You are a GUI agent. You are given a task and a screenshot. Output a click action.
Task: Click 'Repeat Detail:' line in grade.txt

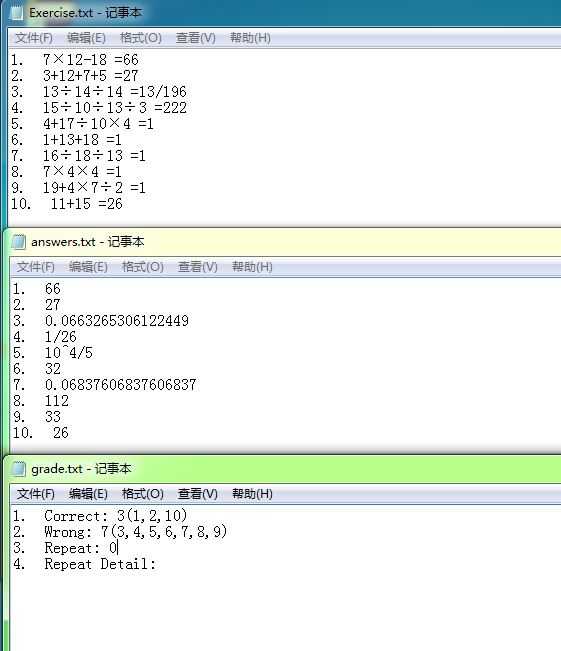click(x=100, y=564)
